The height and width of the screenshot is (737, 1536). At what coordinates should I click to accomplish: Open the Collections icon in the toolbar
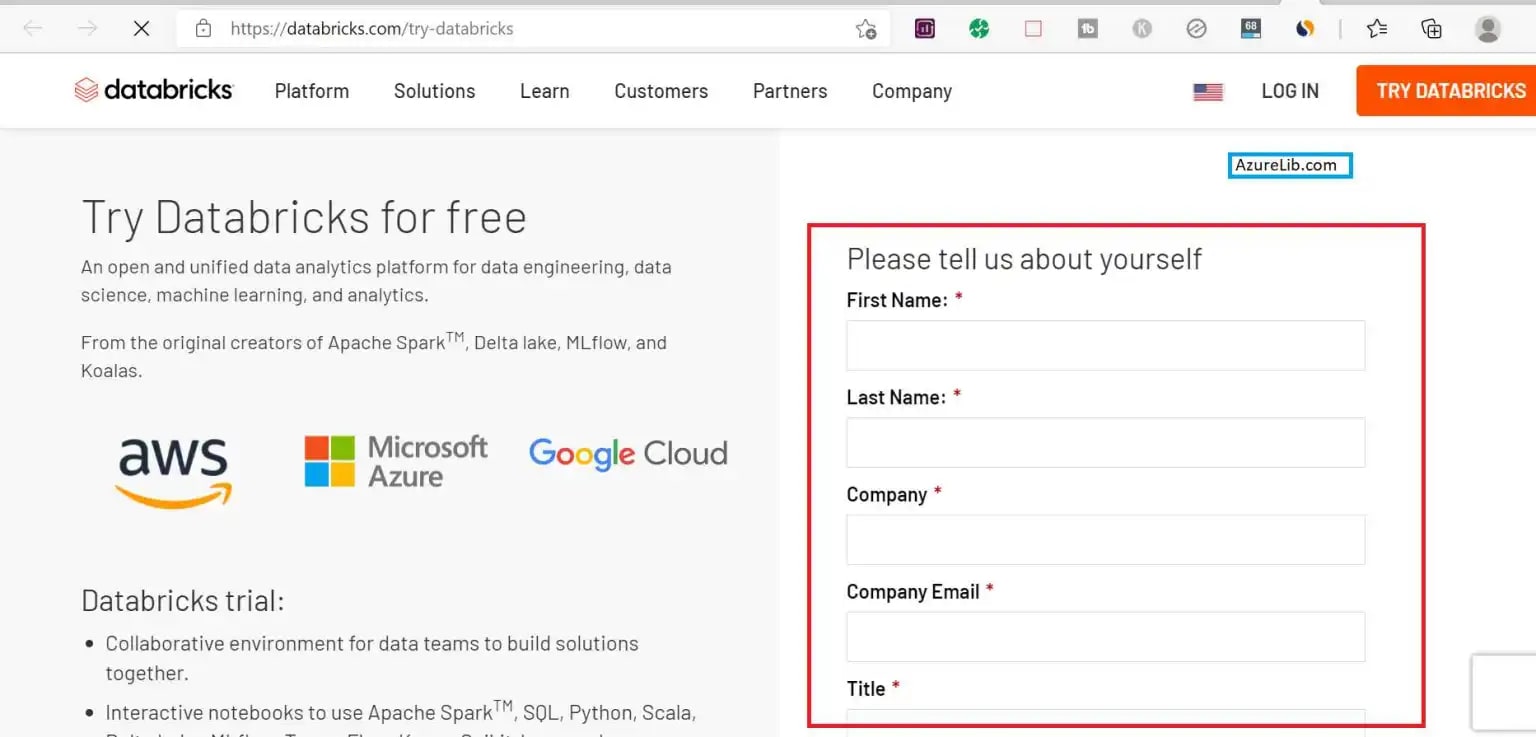click(x=1432, y=29)
